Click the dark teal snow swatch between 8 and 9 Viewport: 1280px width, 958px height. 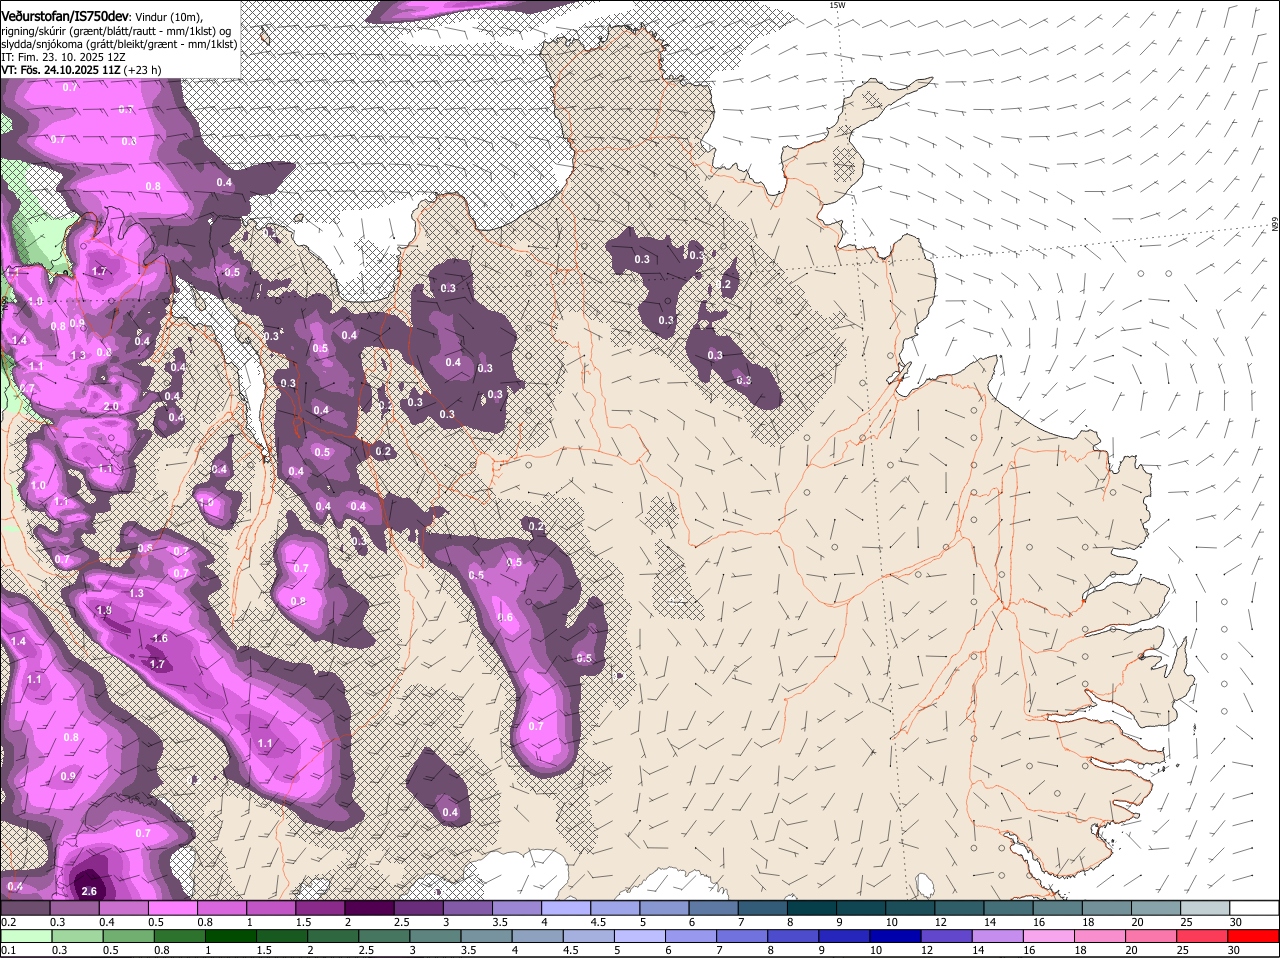[x=812, y=907]
